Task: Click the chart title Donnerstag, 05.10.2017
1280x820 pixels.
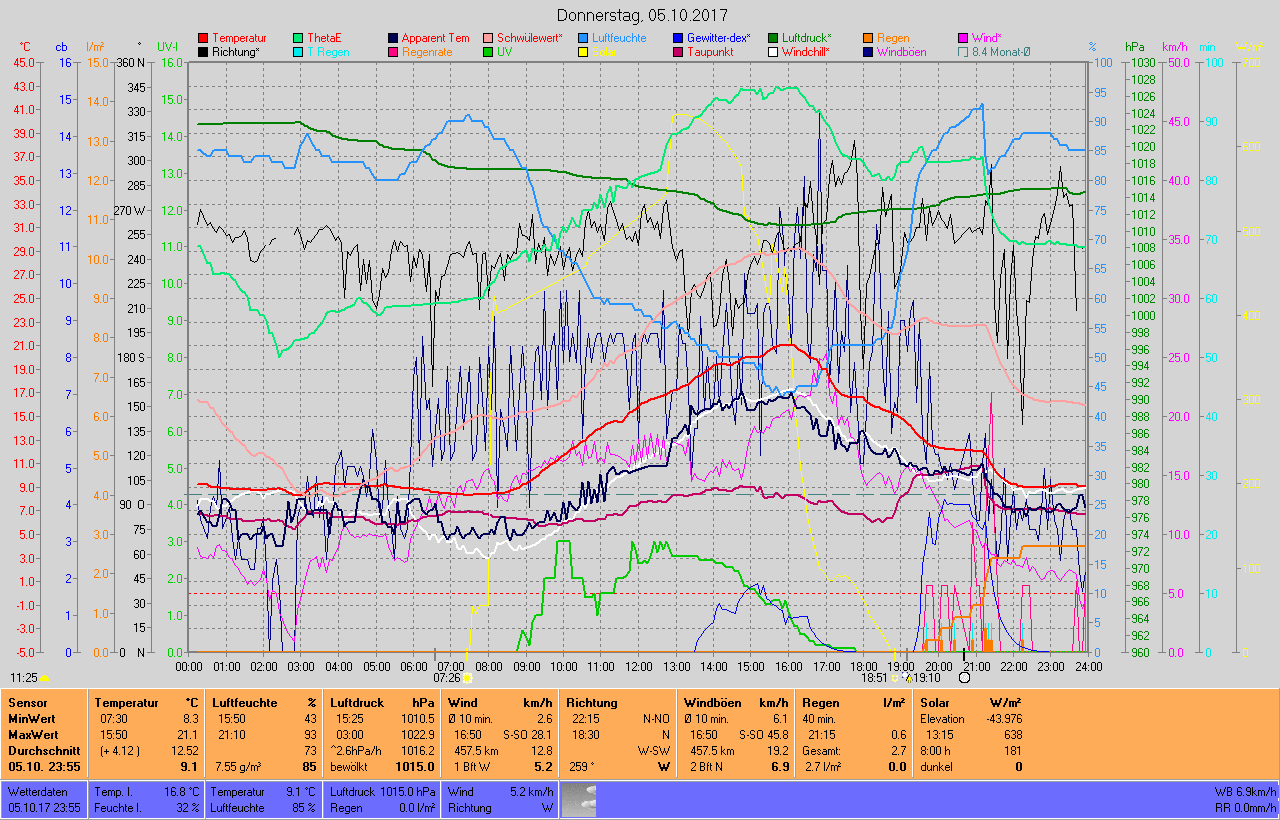Action: tap(642, 16)
